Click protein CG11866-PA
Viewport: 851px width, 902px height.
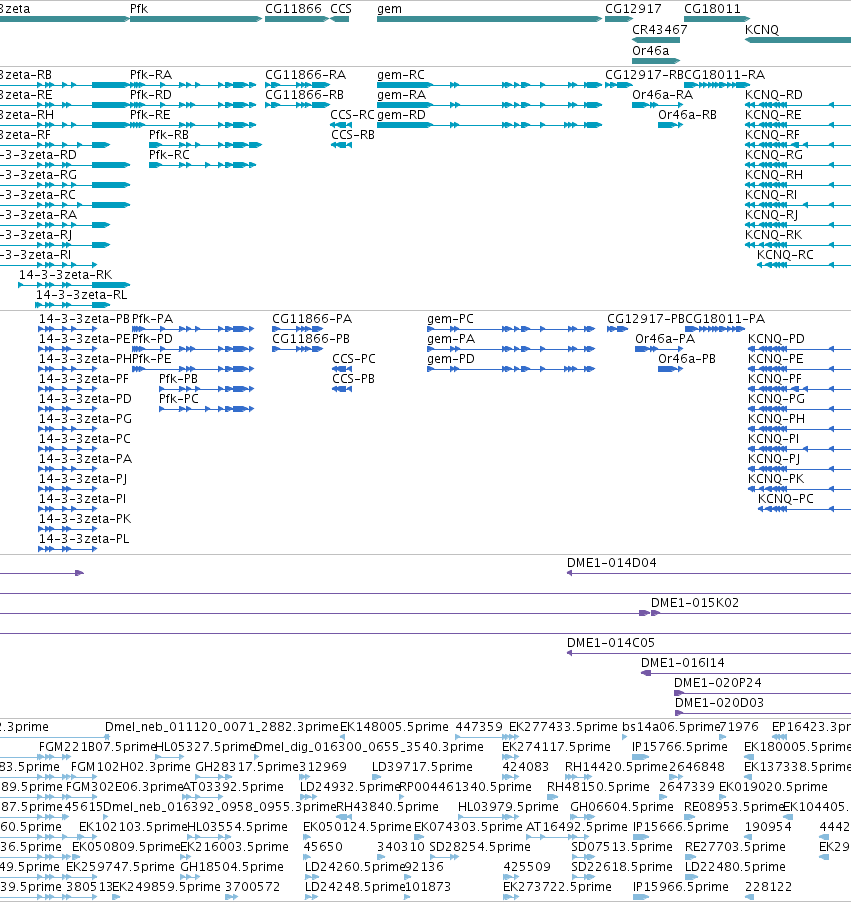[312, 319]
